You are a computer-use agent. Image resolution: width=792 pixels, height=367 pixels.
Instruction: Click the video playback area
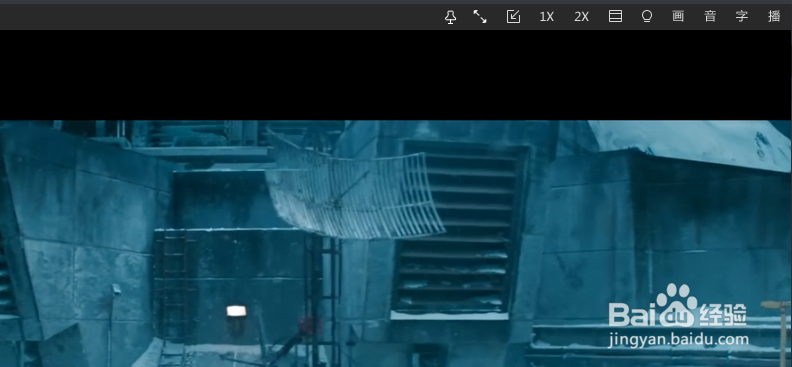pyautogui.click(x=396, y=198)
